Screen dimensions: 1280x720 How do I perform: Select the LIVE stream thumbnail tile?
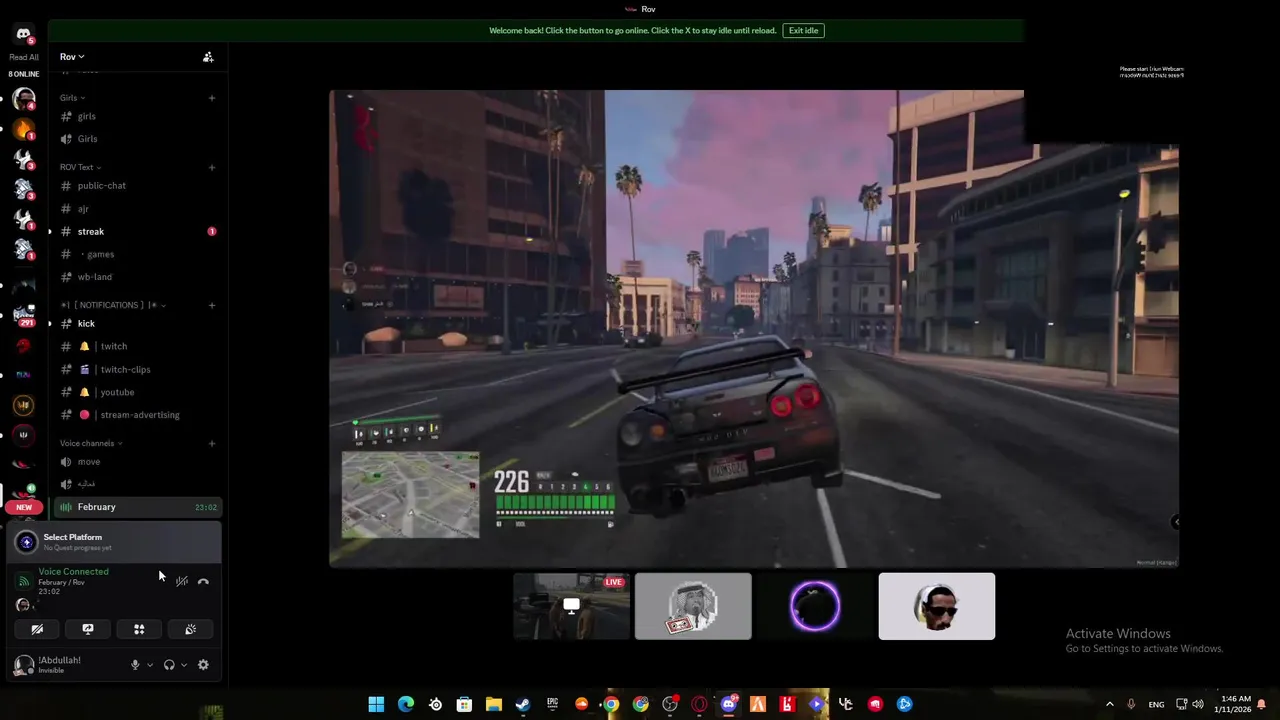(x=572, y=606)
